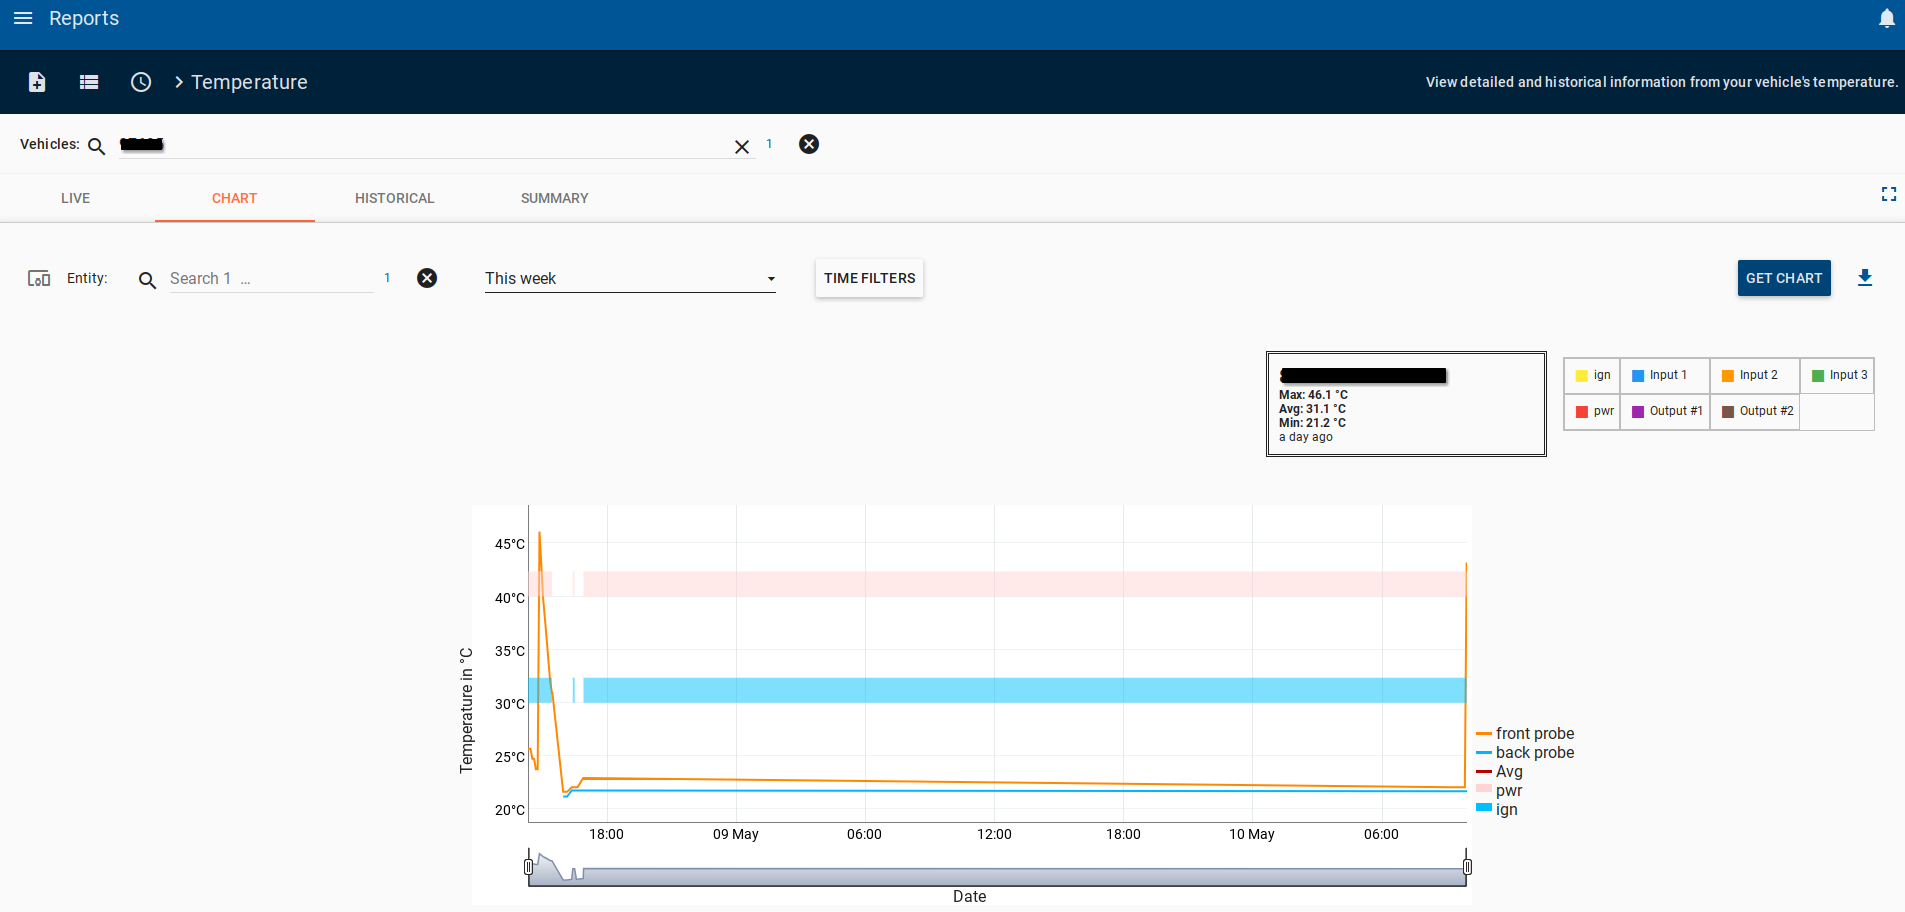The image size is (1905, 912).
Task: Toggle back probe series in chart legend
Action: pyautogui.click(x=1525, y=752)
